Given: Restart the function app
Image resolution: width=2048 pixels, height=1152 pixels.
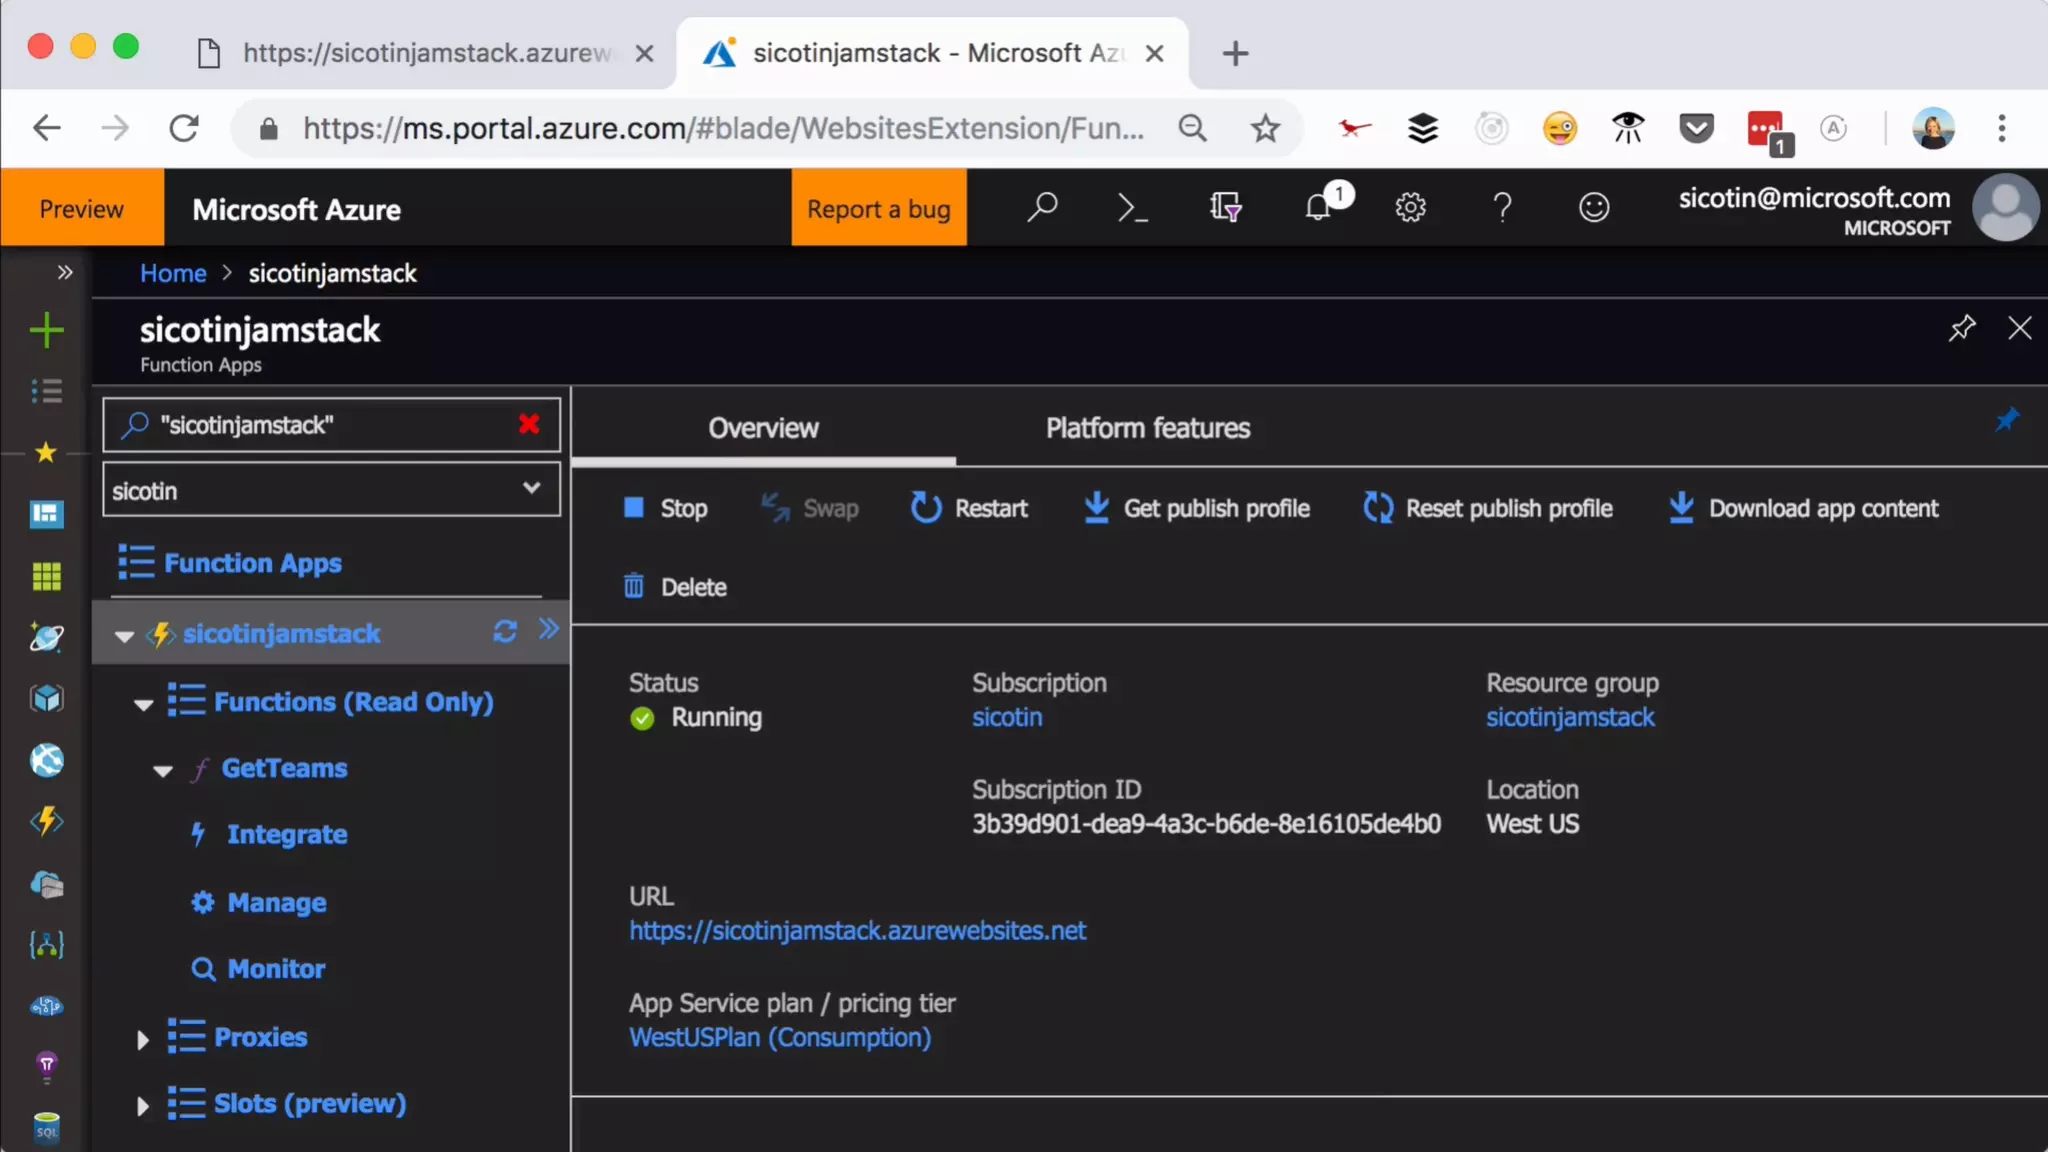Looking at the screenshot, I should [x=969, y=508].
